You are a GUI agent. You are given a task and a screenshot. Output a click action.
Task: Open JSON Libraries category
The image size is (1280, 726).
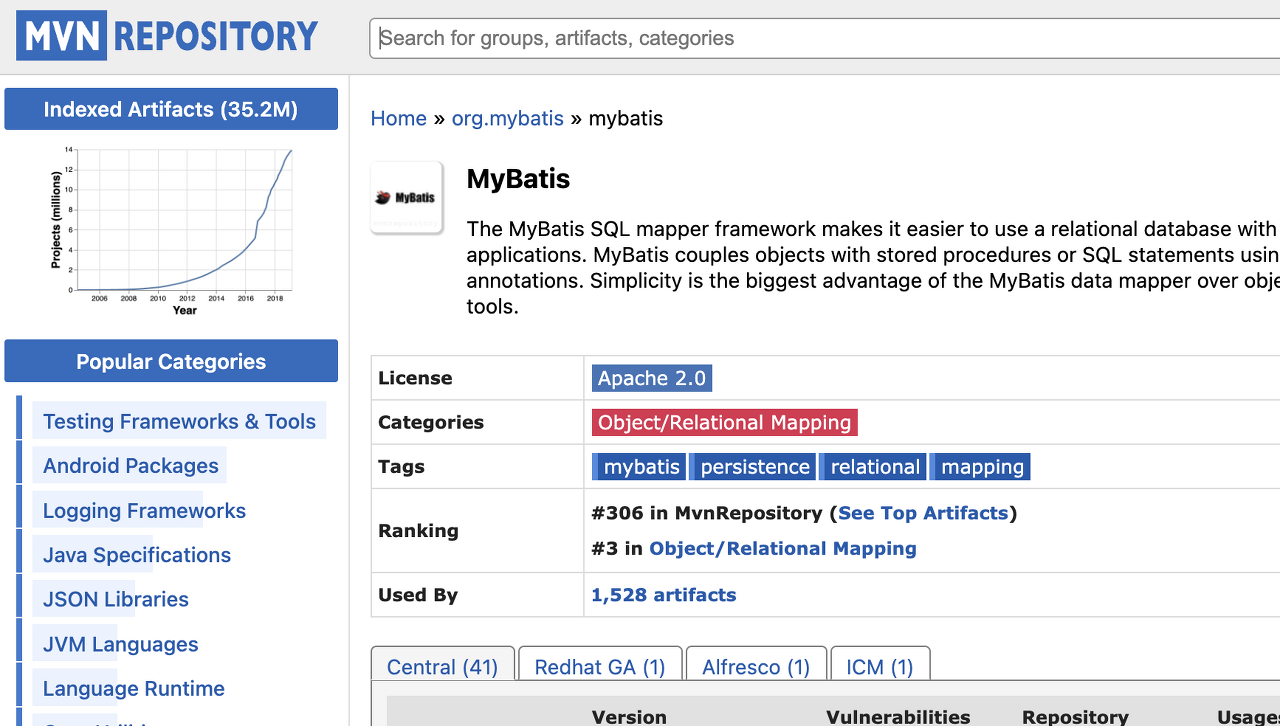[x=116, y=599]
